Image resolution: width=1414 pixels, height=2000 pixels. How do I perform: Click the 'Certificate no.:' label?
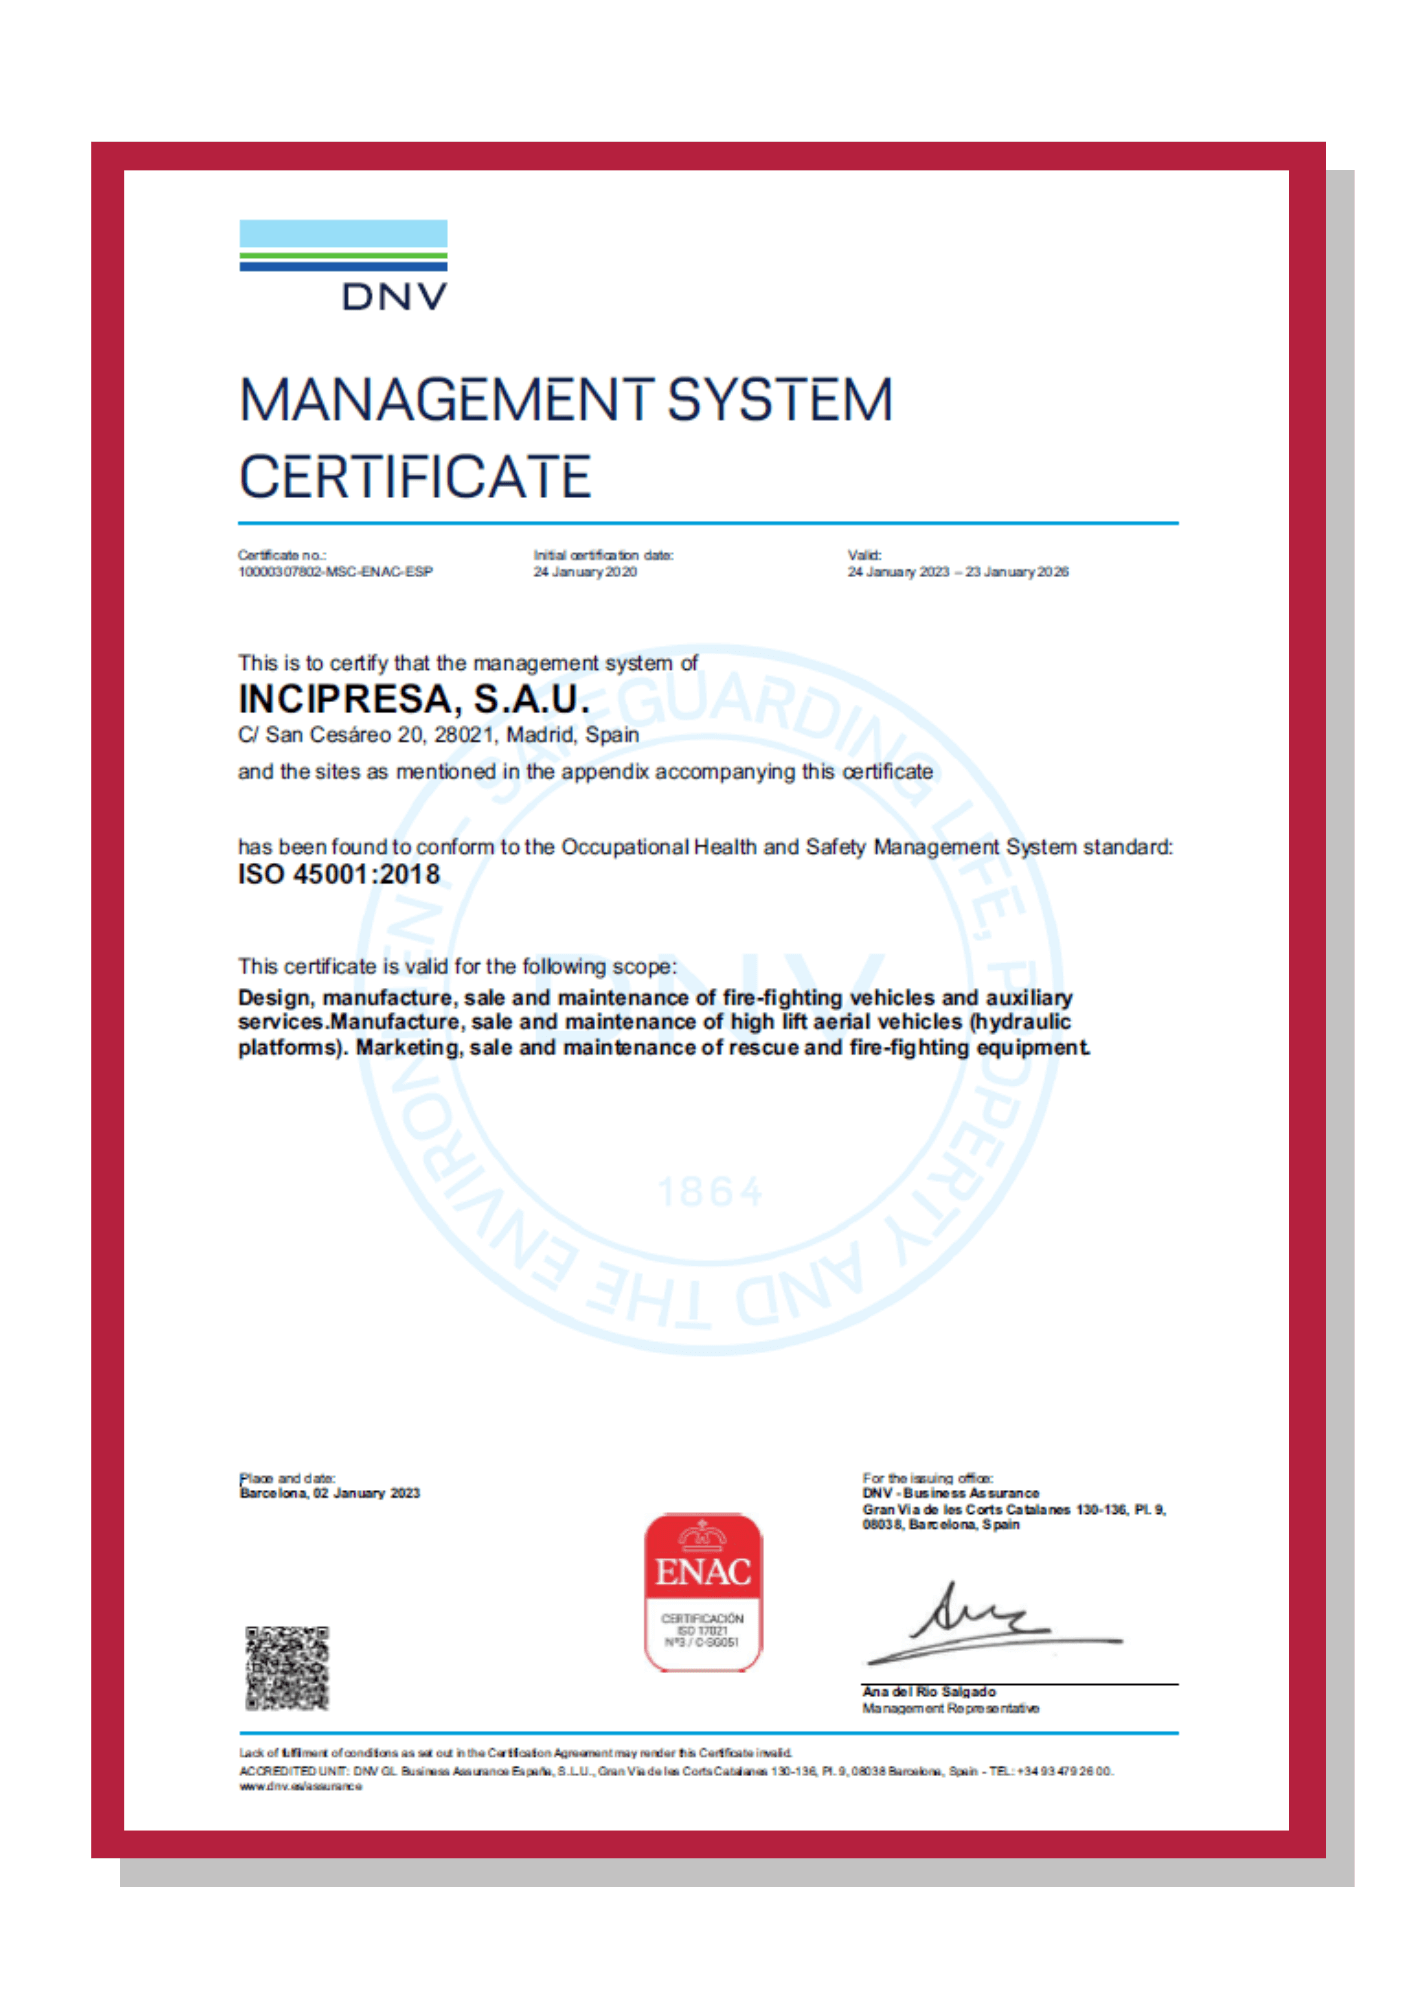click(281, 555)
